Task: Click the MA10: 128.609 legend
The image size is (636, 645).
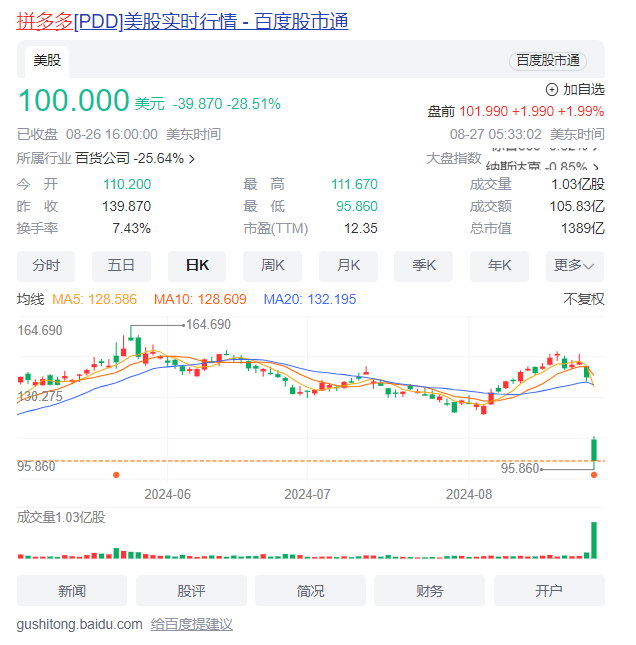Action: pos(200,299)
